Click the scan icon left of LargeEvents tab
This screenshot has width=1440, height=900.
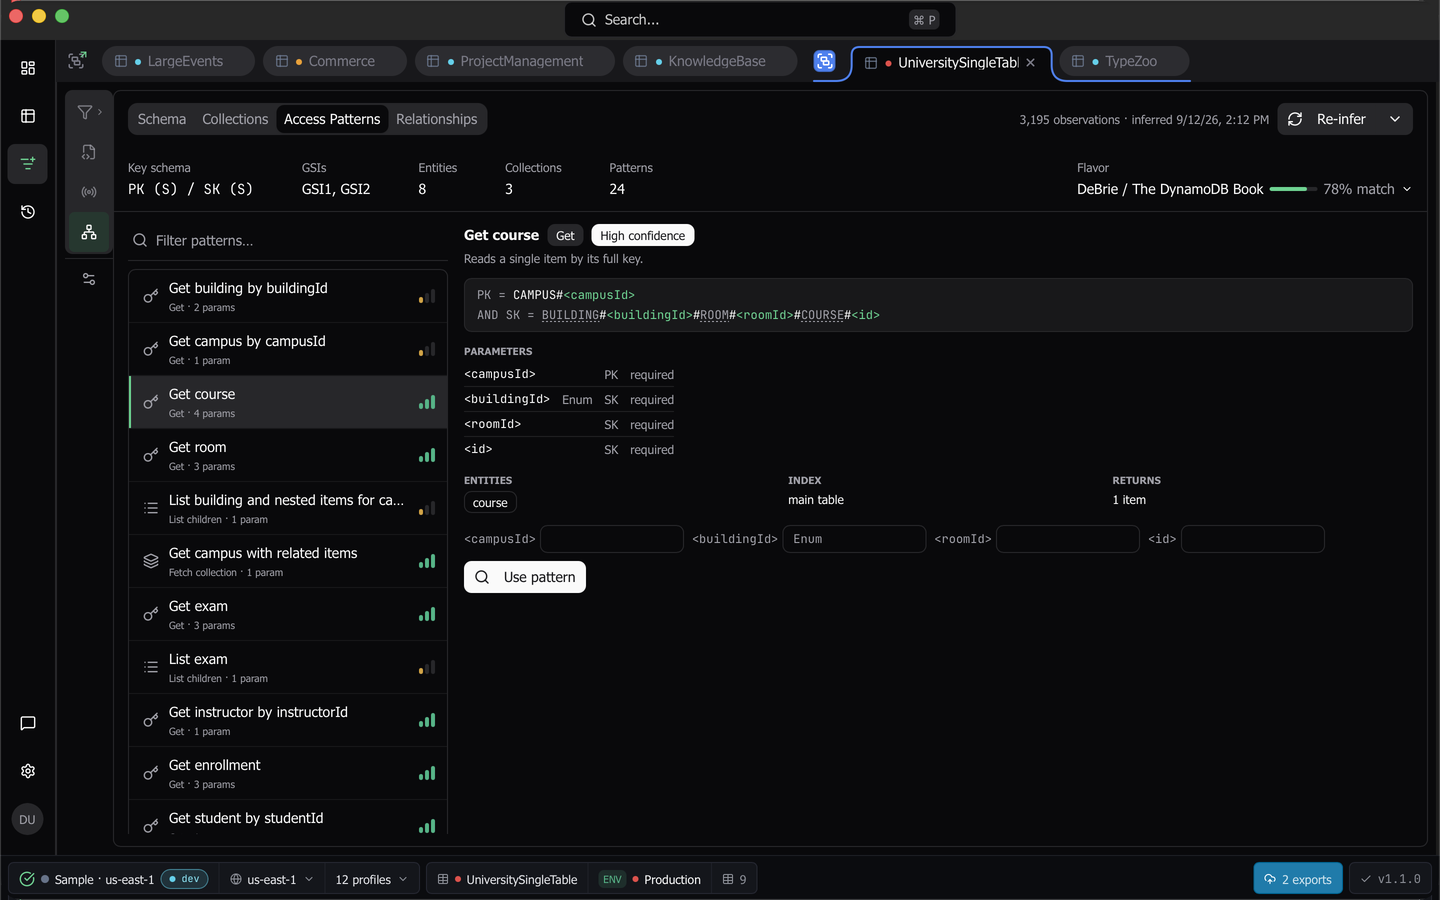[x=77, y=61]
